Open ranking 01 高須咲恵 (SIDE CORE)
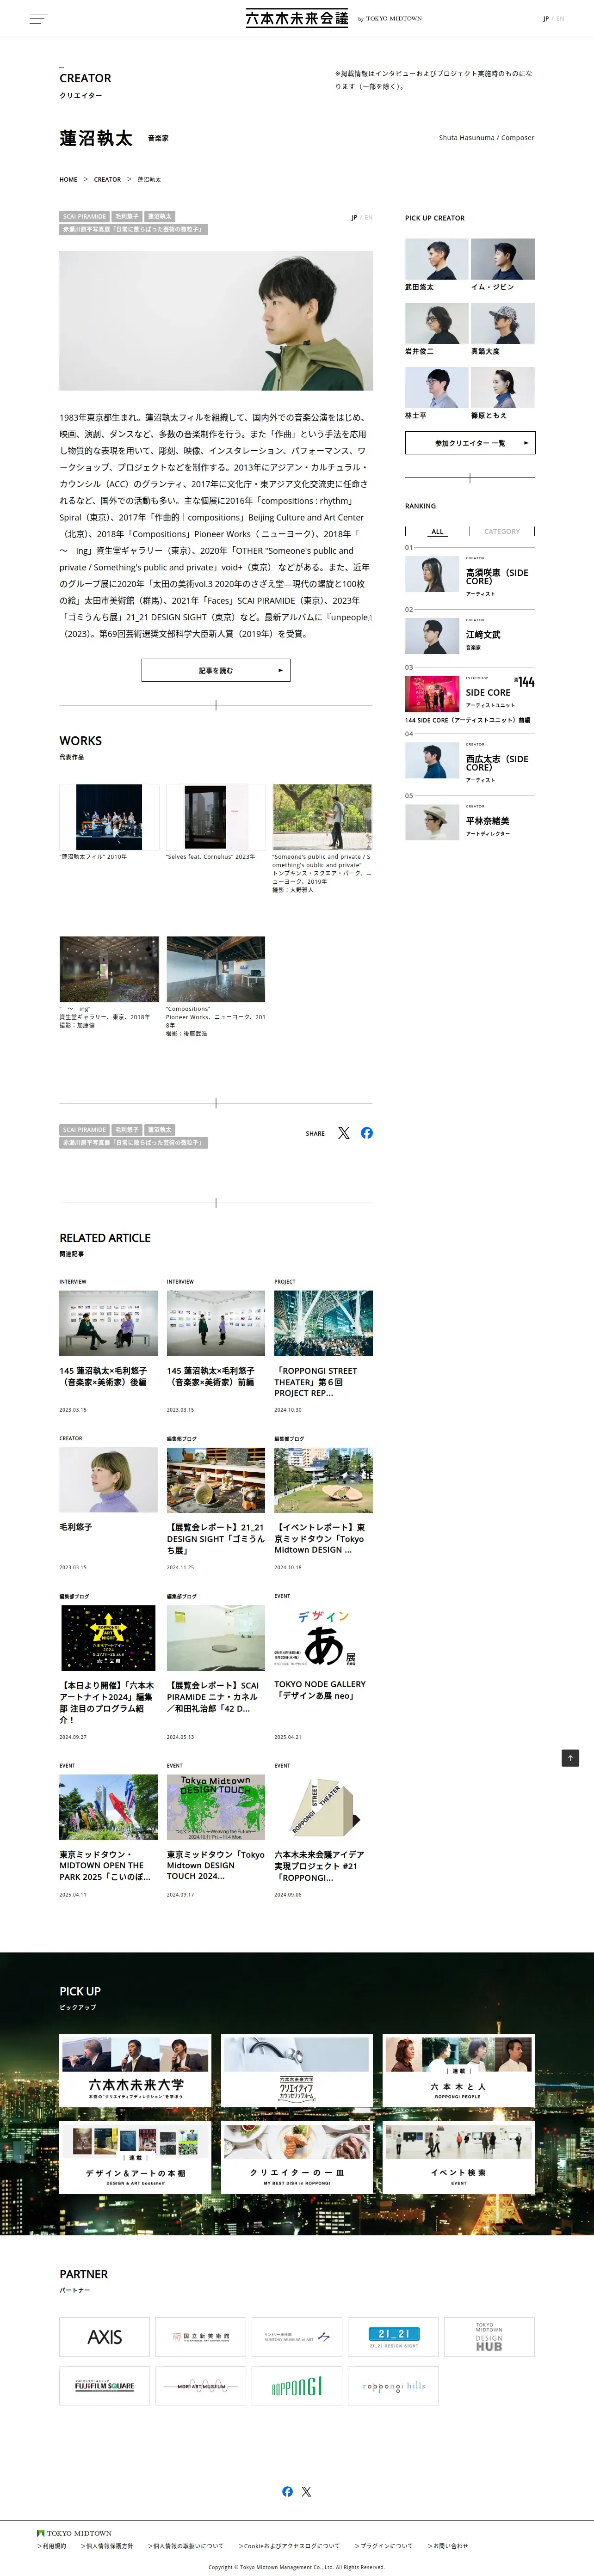The image size is (594, 2576). click(470, 575)
